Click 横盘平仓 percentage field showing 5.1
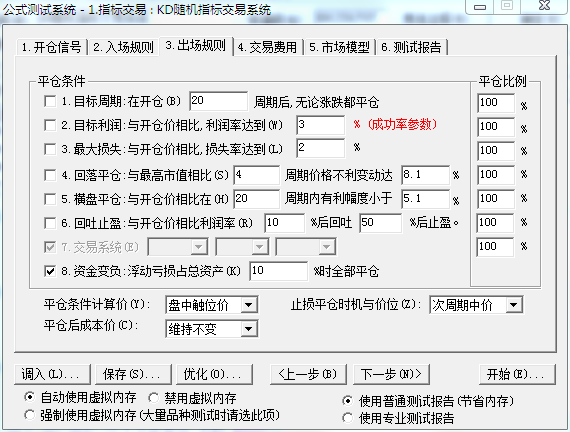The image size is (570, 432). [425, 199]
